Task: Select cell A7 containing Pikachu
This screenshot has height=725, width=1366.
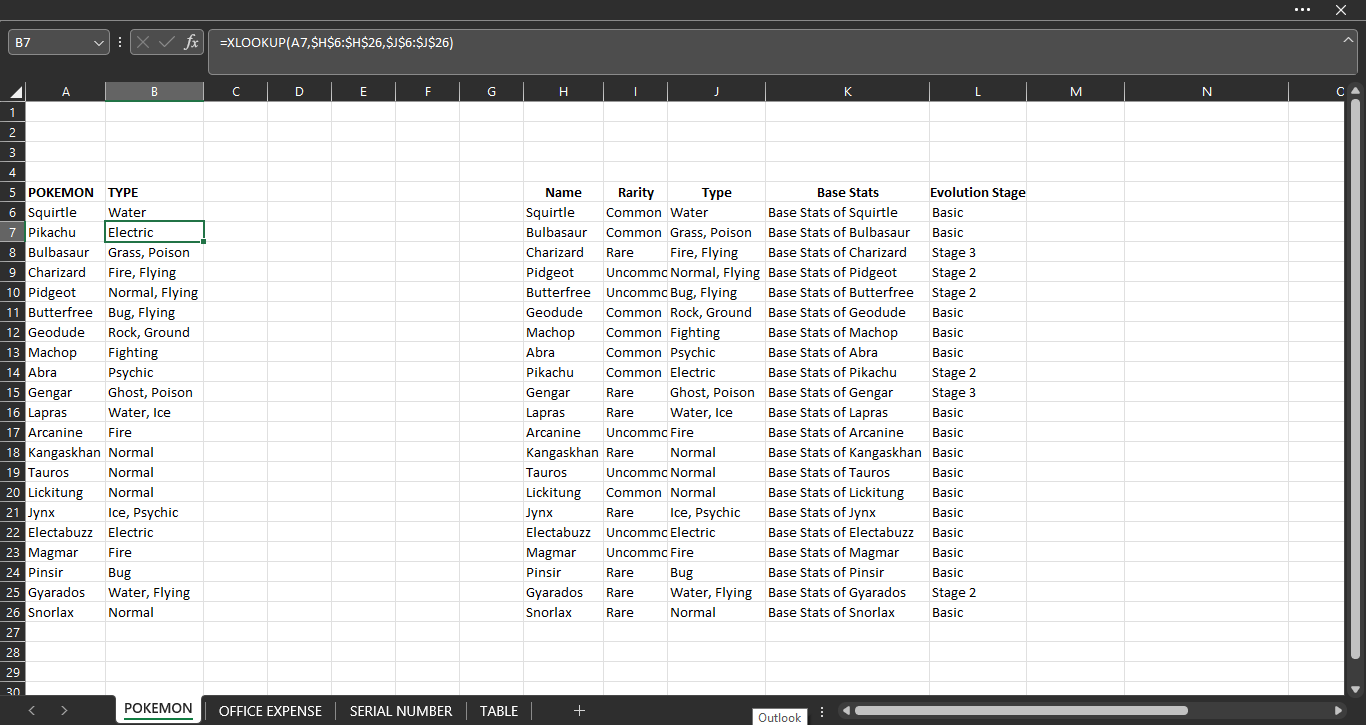Action: coord(66,232)
